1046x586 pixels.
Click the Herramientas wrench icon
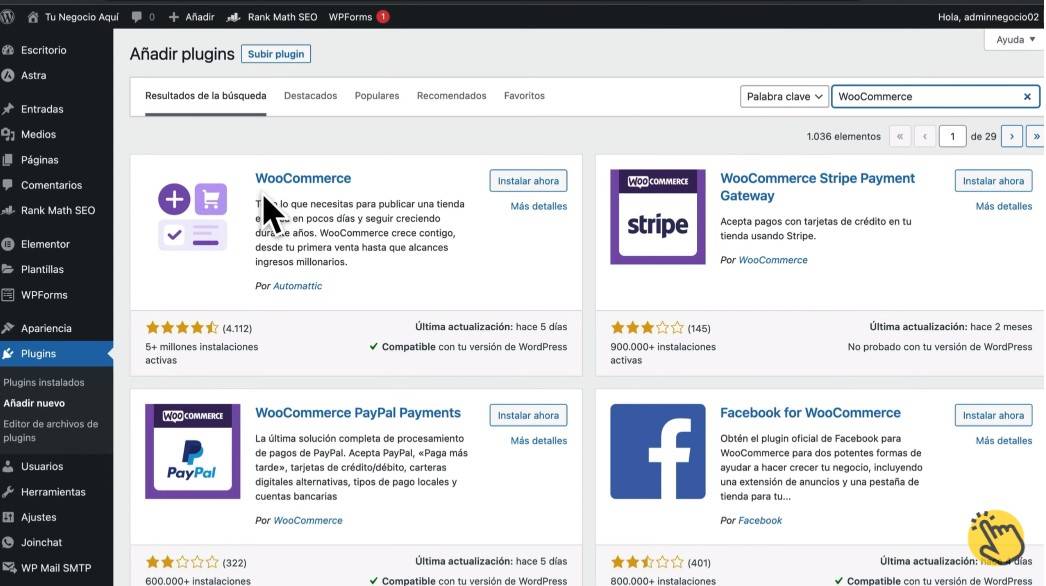[x=8, y=492]
